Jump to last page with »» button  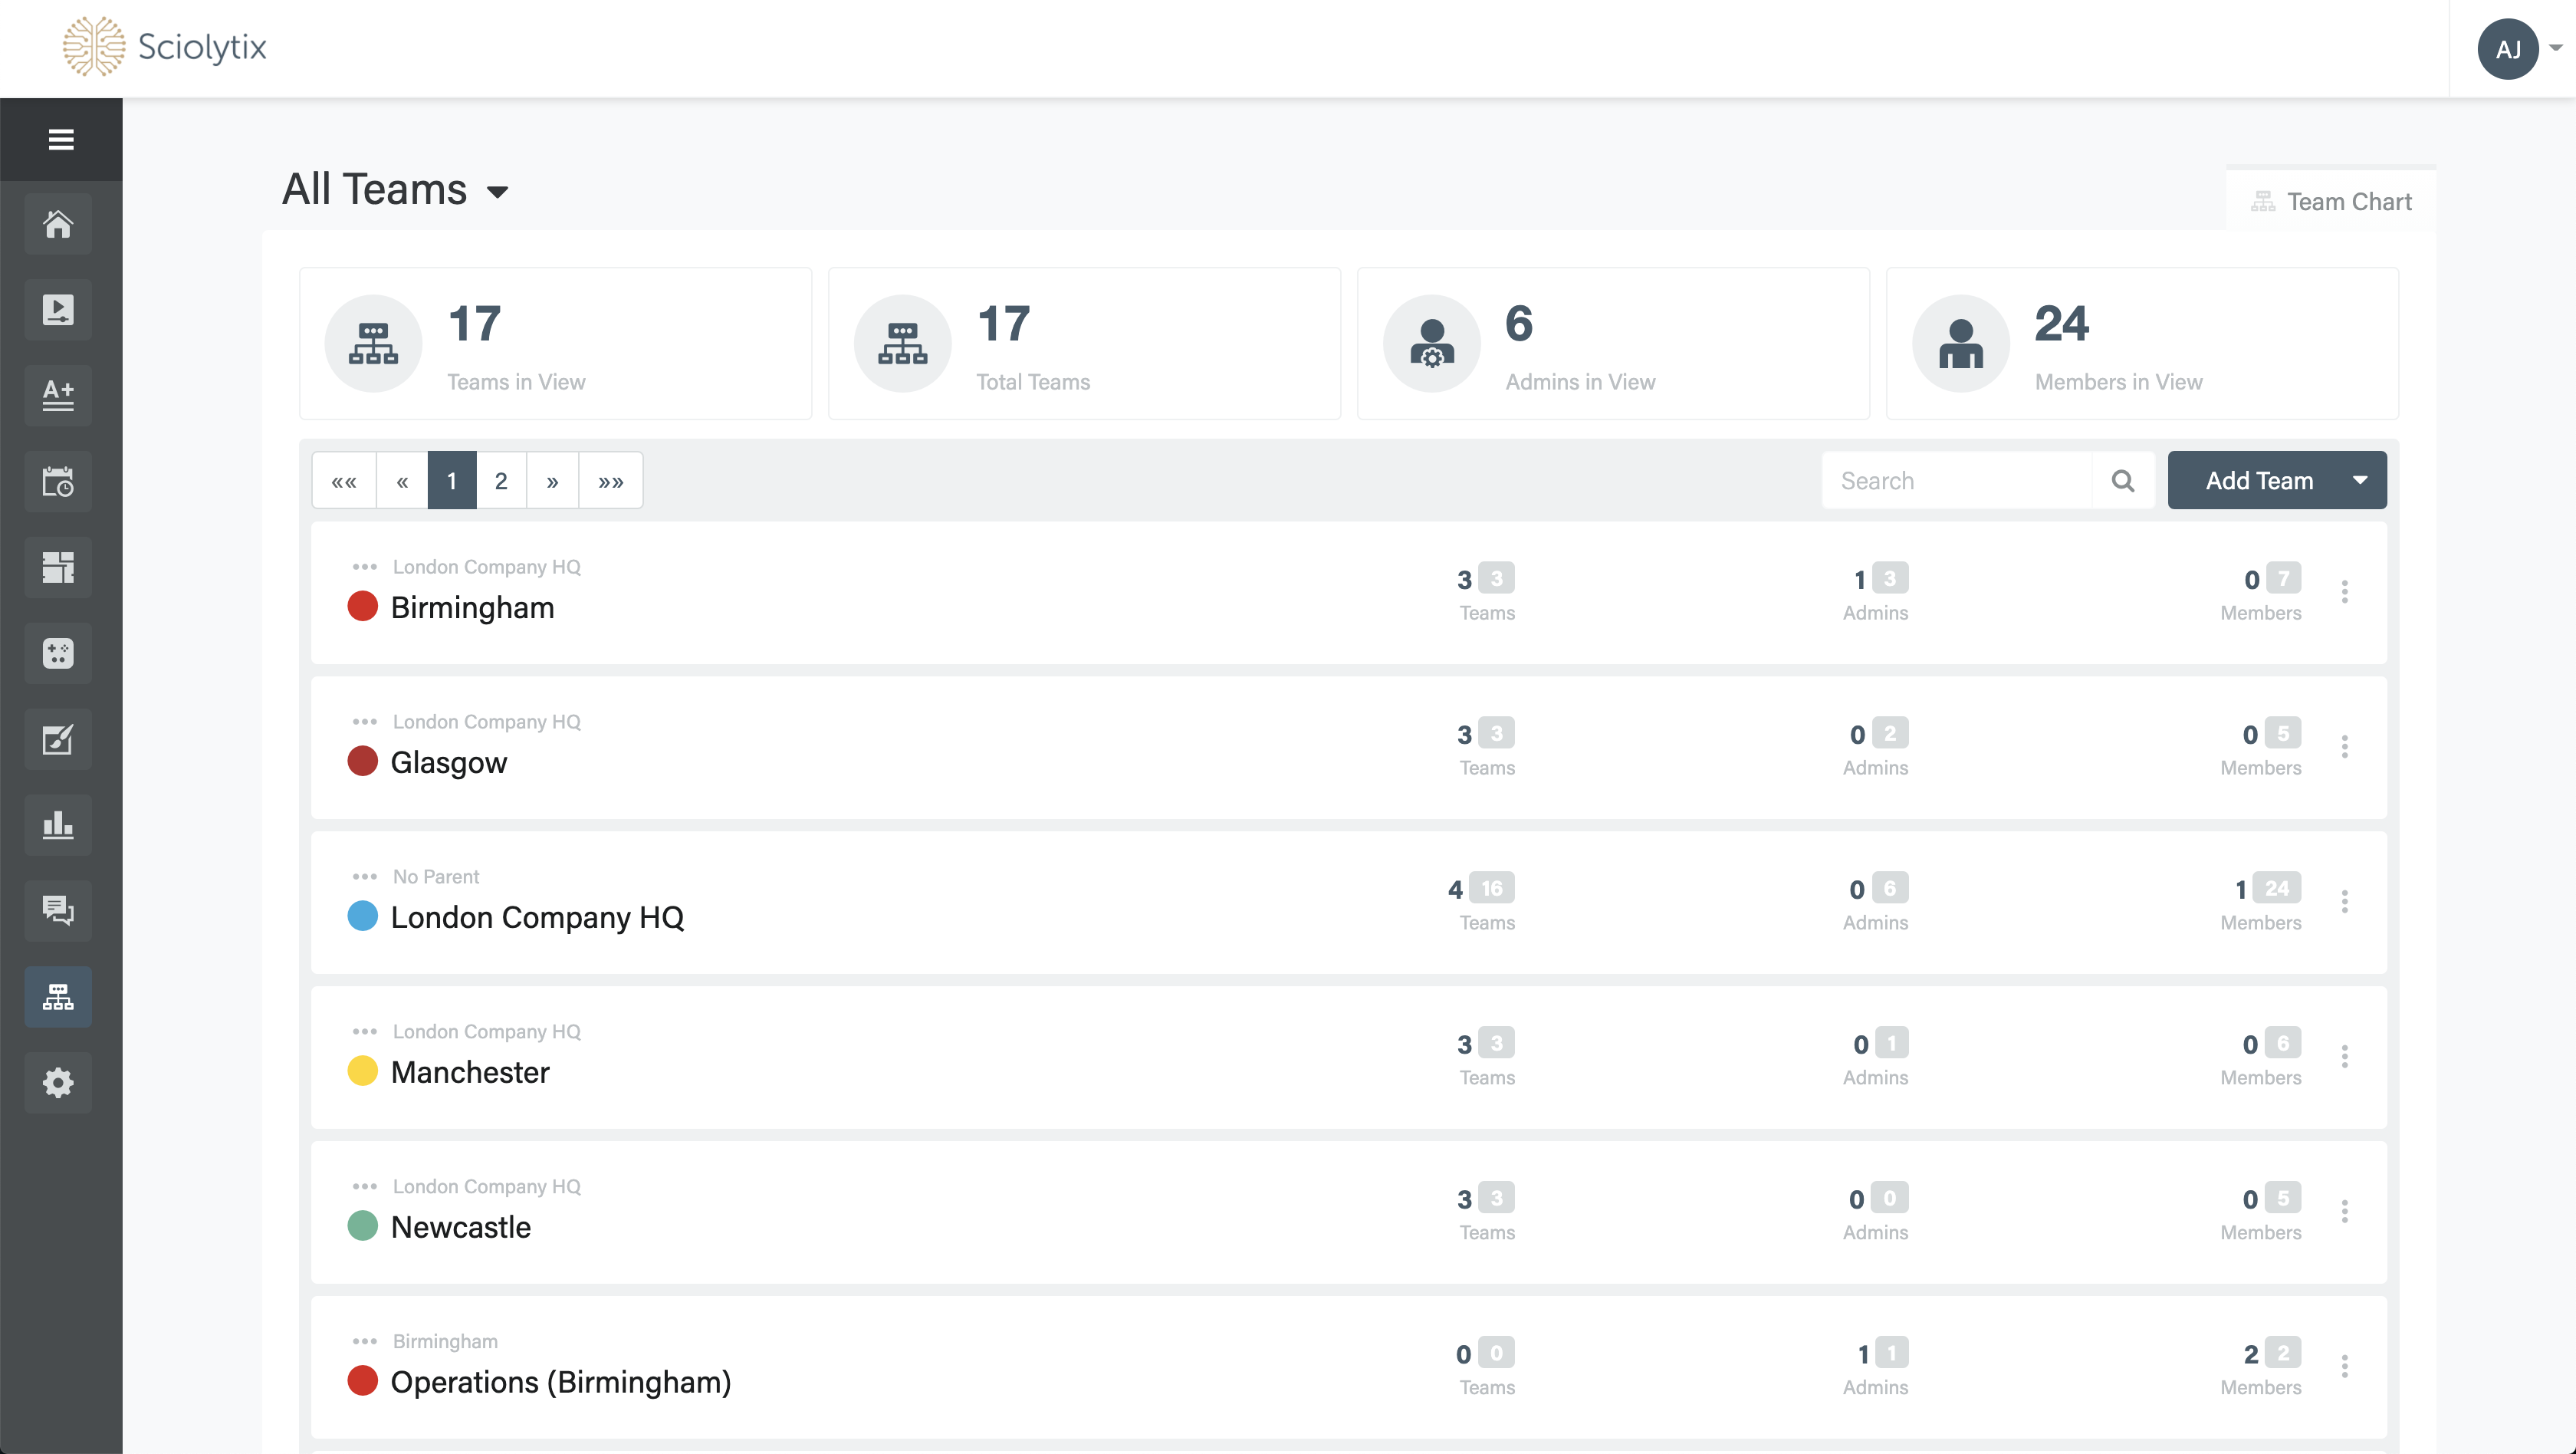click(610, 481)
